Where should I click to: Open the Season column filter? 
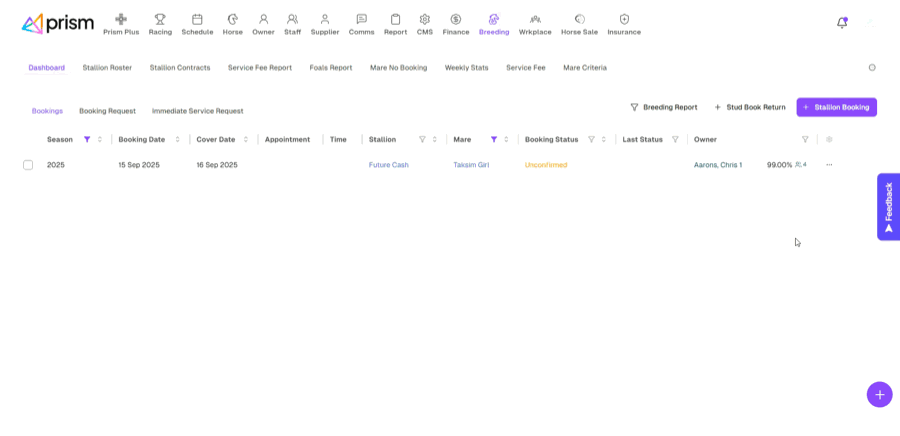click(87, 140)
